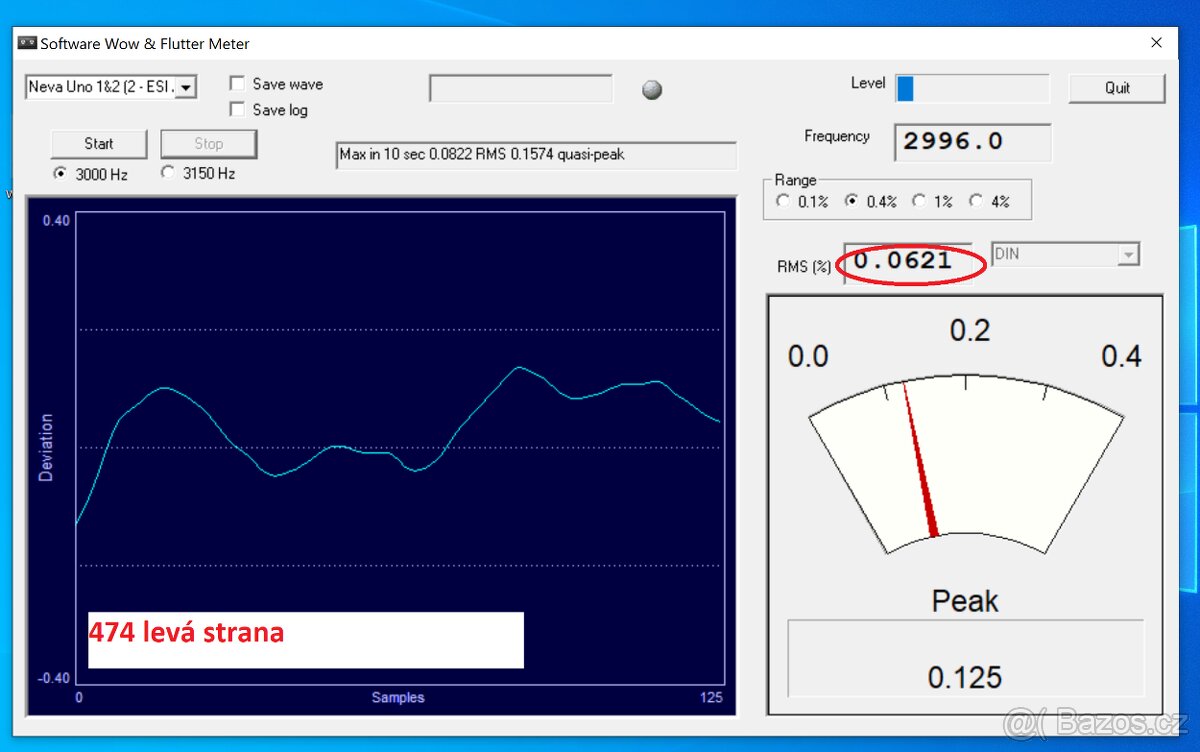Viewport: 1200px width, 752px height.
Task: Click the Frequency readout field showing 2996.0
Action: pyautogui.click(x=972, y=142)
